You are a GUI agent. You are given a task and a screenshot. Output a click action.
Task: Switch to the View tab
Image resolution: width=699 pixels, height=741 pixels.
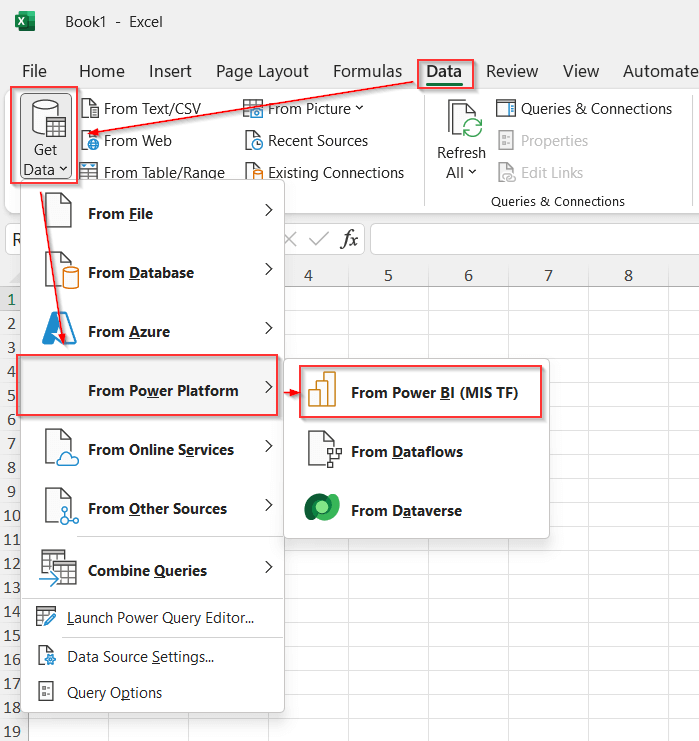(x=581, y=71)
